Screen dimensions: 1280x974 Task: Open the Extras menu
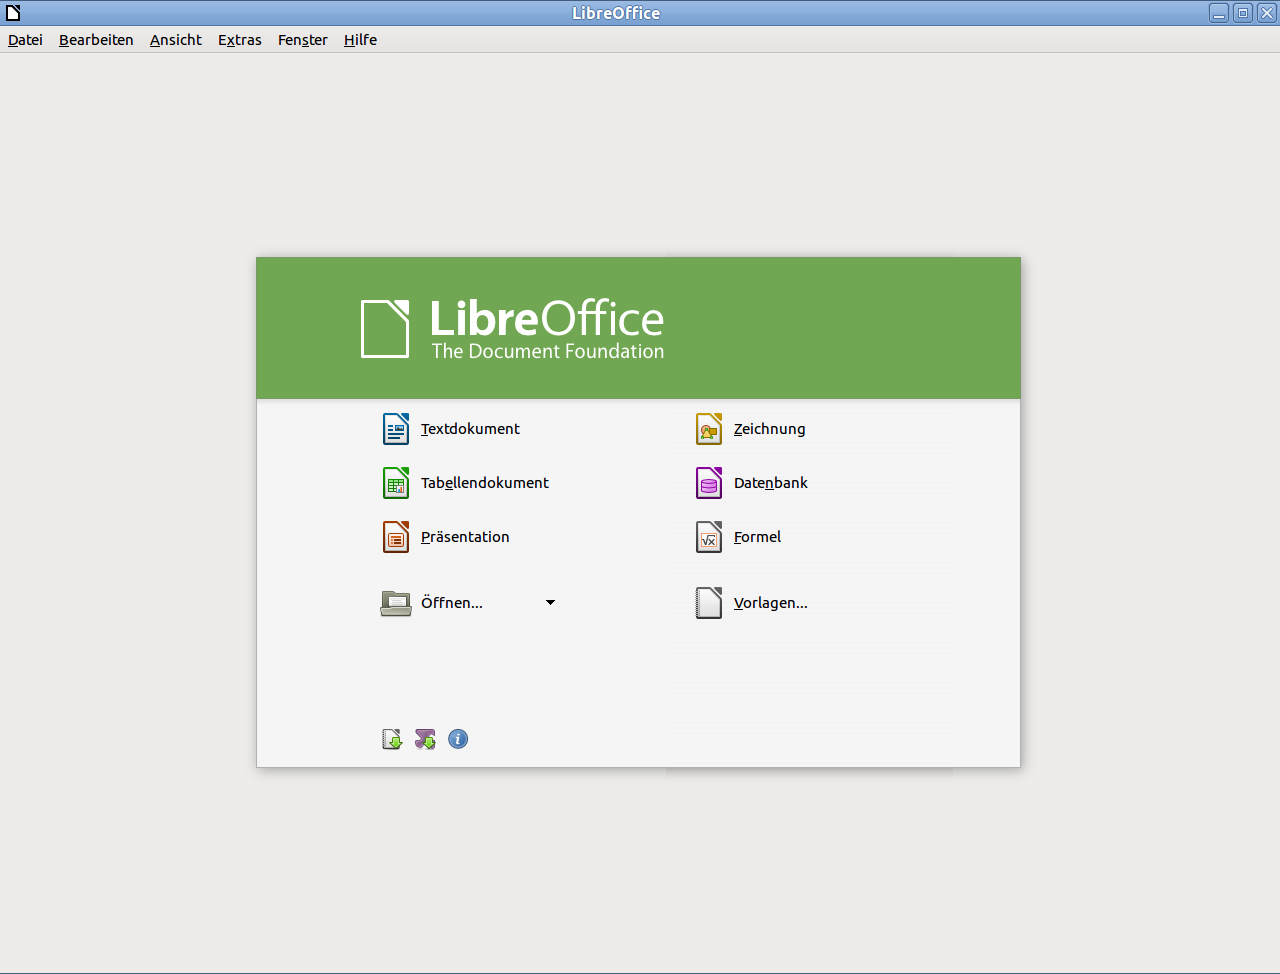(x=240, y=40)
